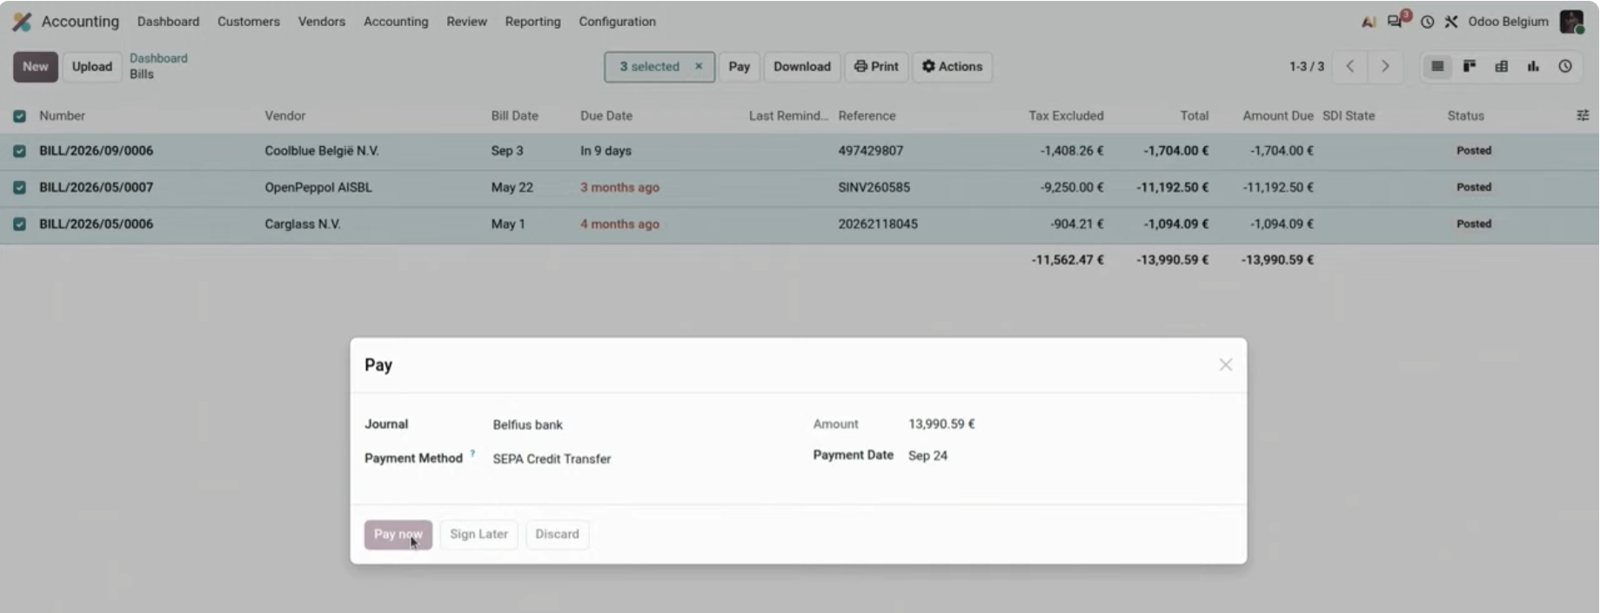Screen dimensions: 1600x613
Task: Switch to kanban view
Action: [1469, 66]
